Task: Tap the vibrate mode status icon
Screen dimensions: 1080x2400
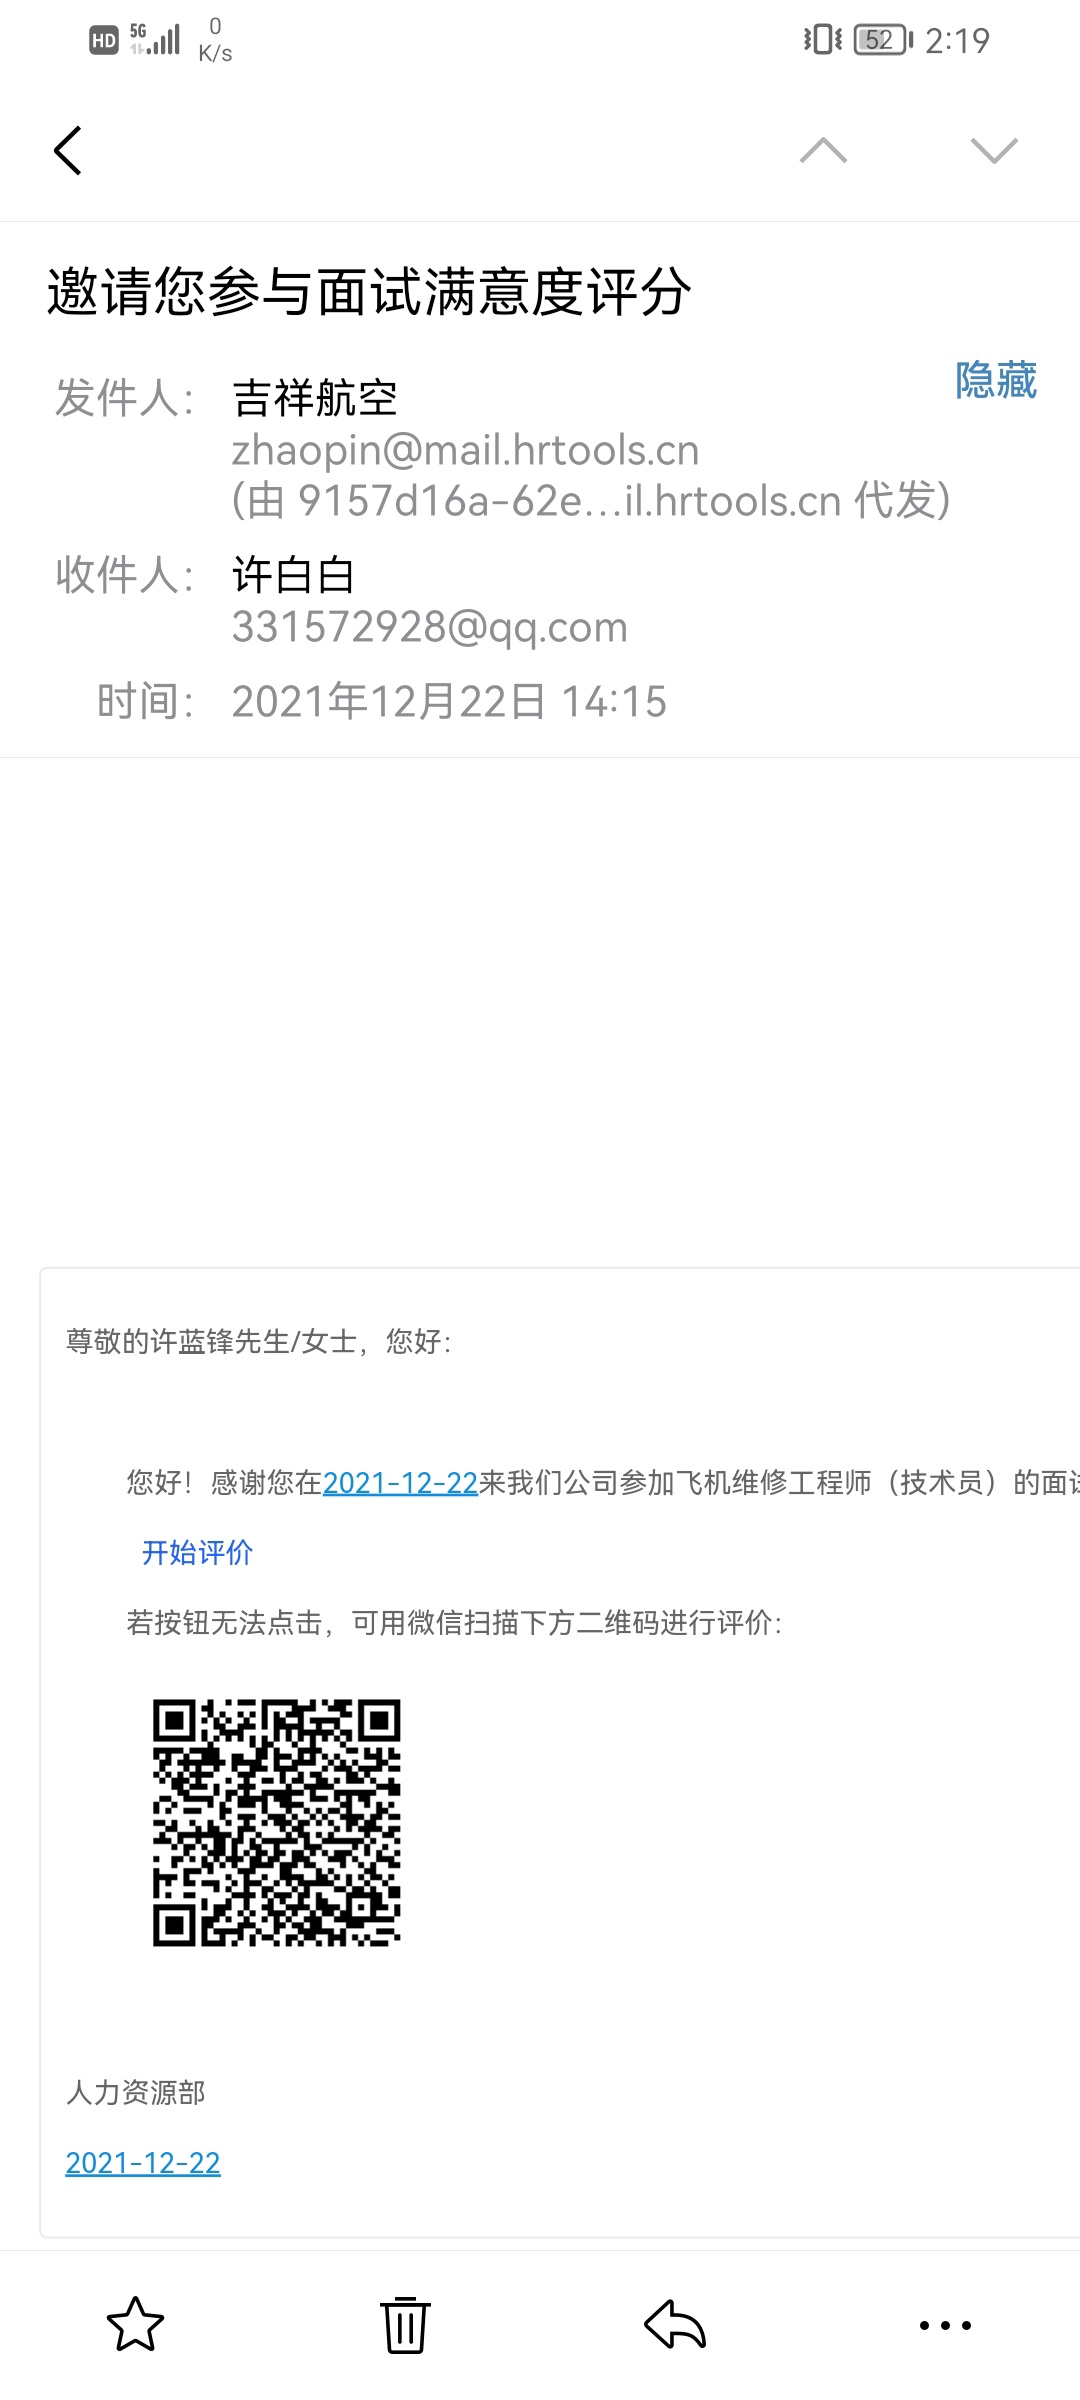Action: click(822, 40)
